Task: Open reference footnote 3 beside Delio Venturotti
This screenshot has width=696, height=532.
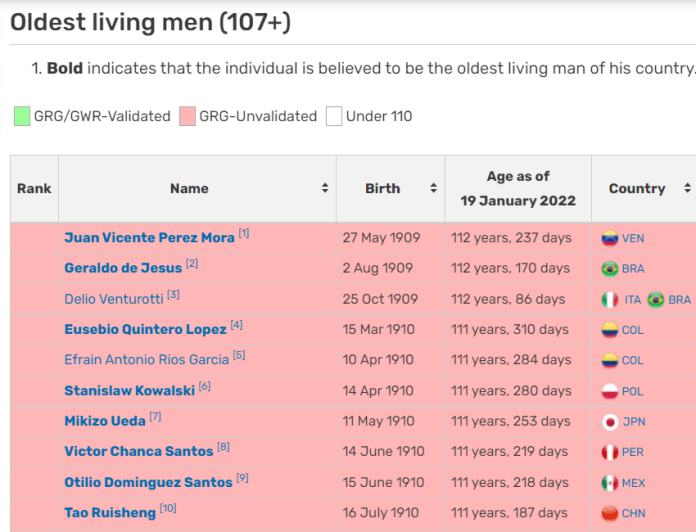Action: [173, 295]
